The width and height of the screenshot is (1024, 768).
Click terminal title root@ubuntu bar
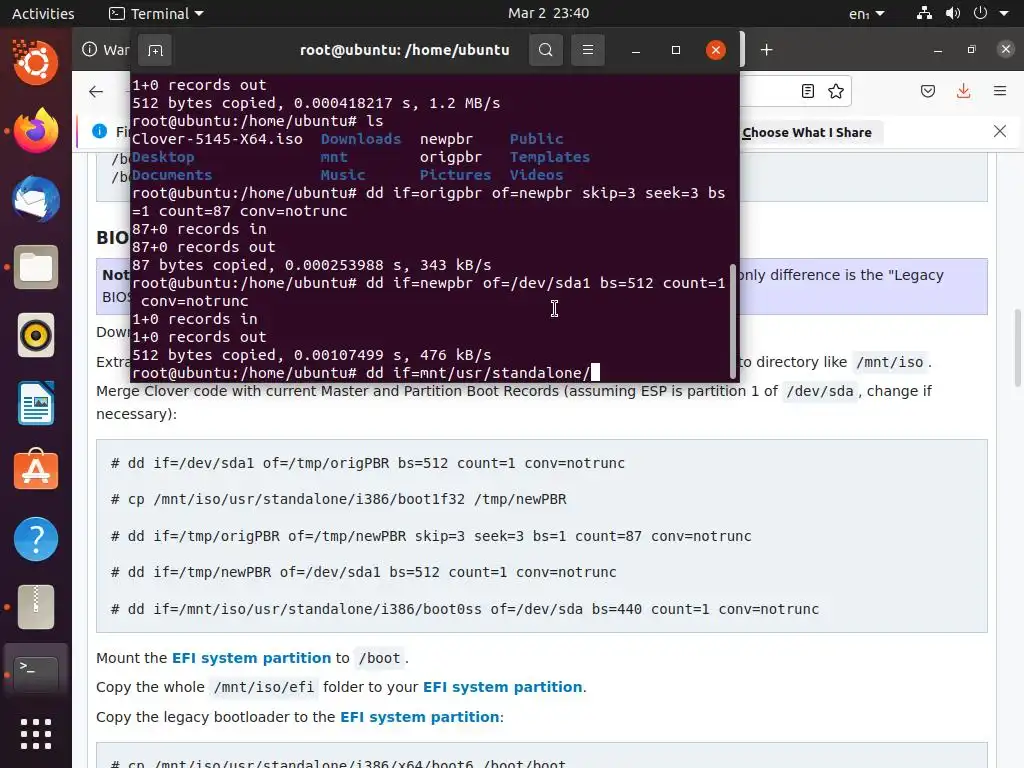coord(404,50)
